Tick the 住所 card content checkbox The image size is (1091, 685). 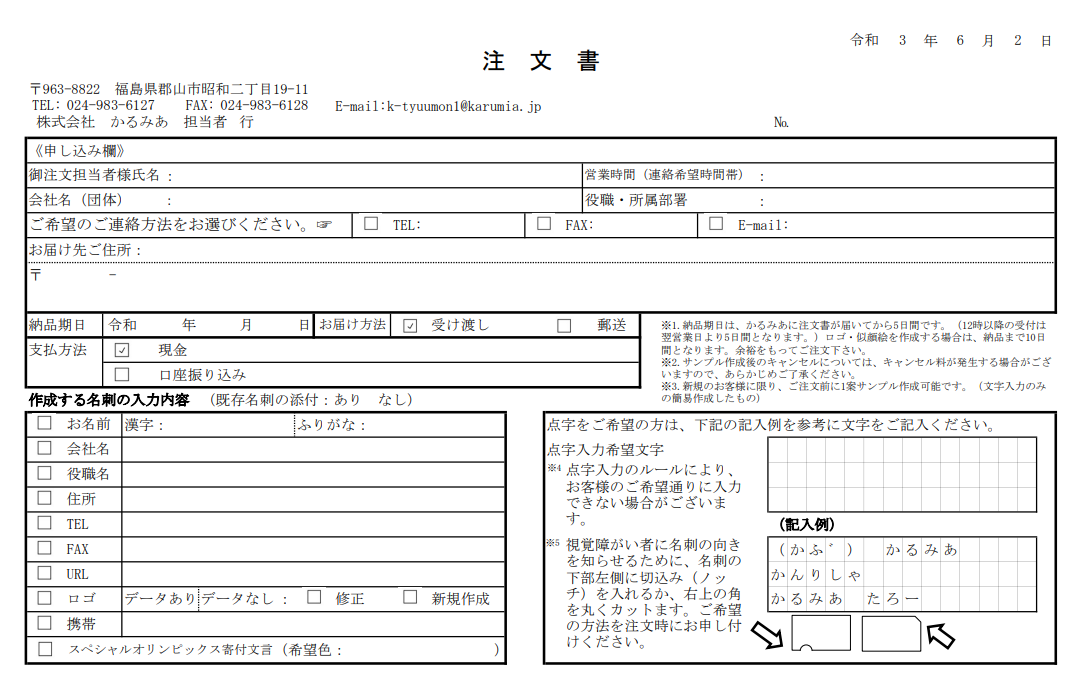tap(45, 498)
